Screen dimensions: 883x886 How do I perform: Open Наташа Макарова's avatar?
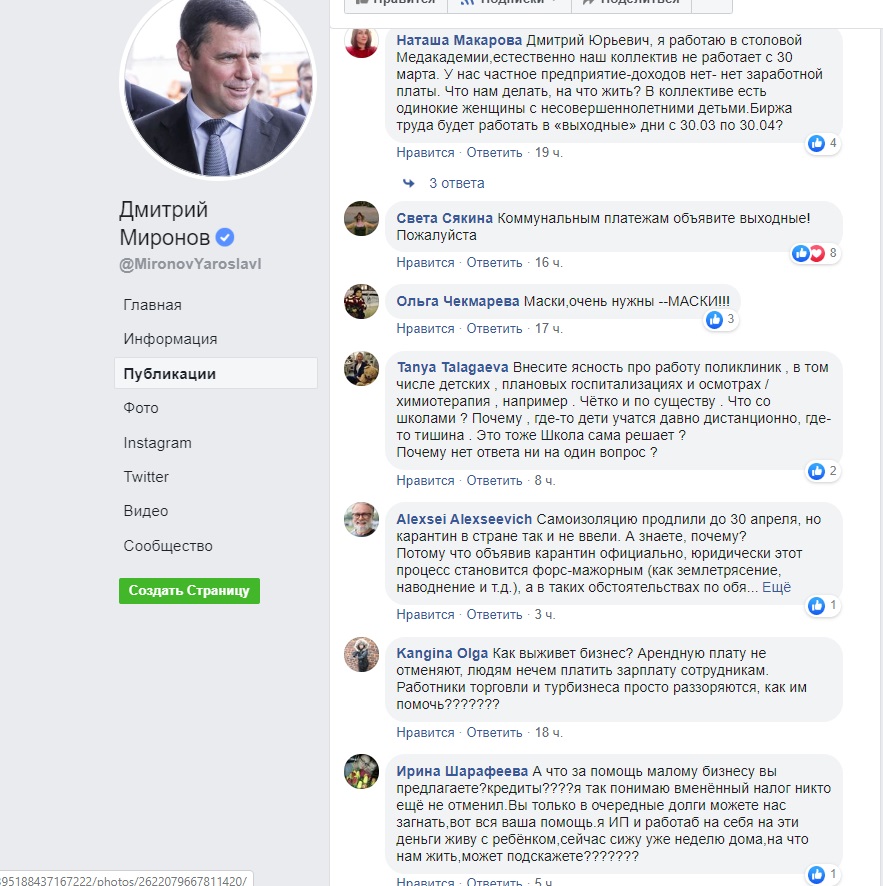[362, 41]
